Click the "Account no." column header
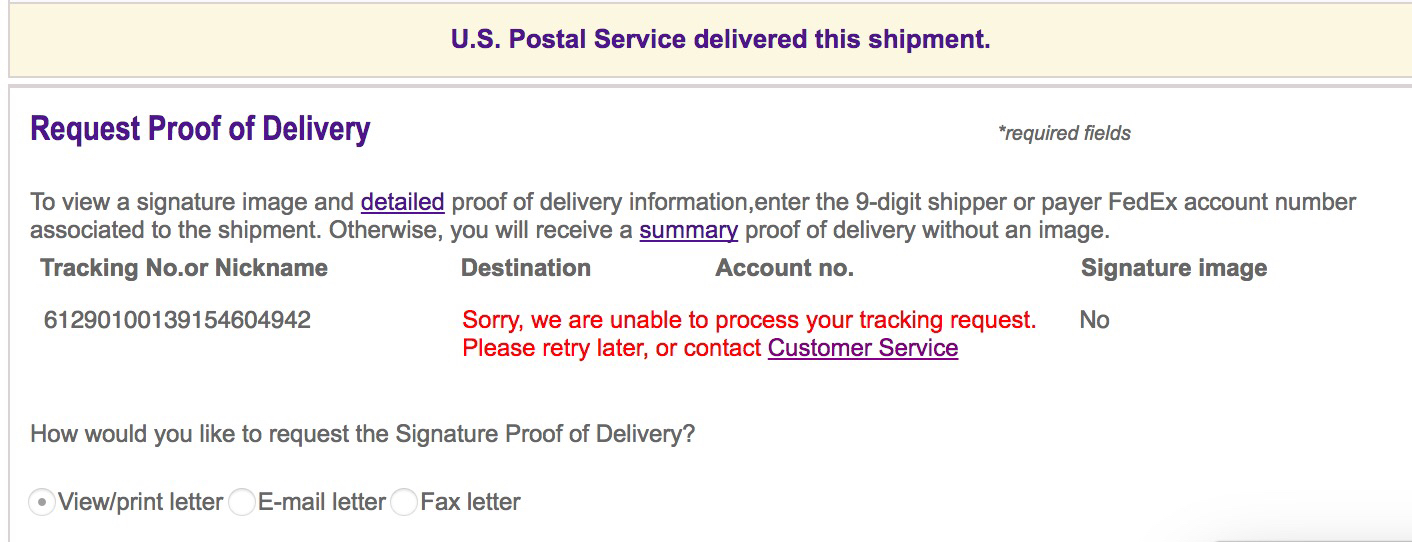Image resolution: width=1412 pixels, height=542 pixels. 784,268
